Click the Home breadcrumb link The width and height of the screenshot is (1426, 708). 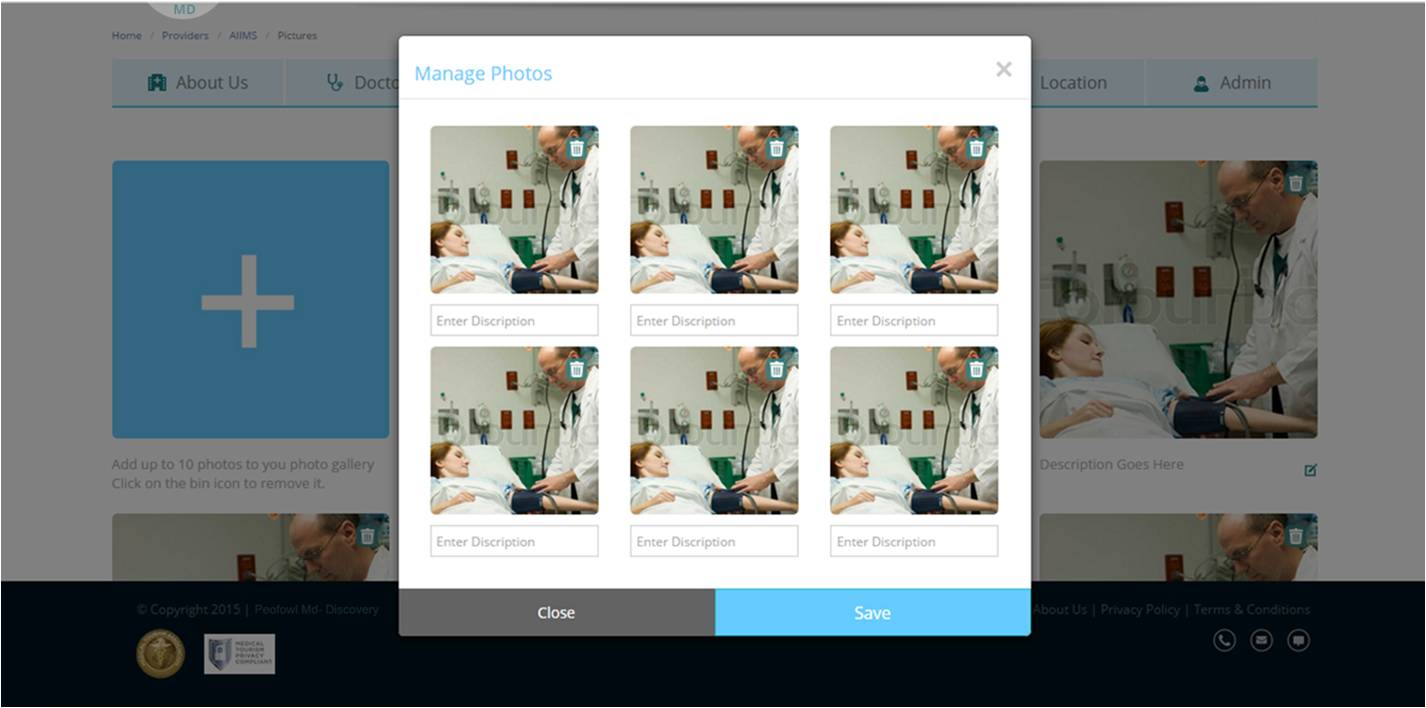point(127,35)
